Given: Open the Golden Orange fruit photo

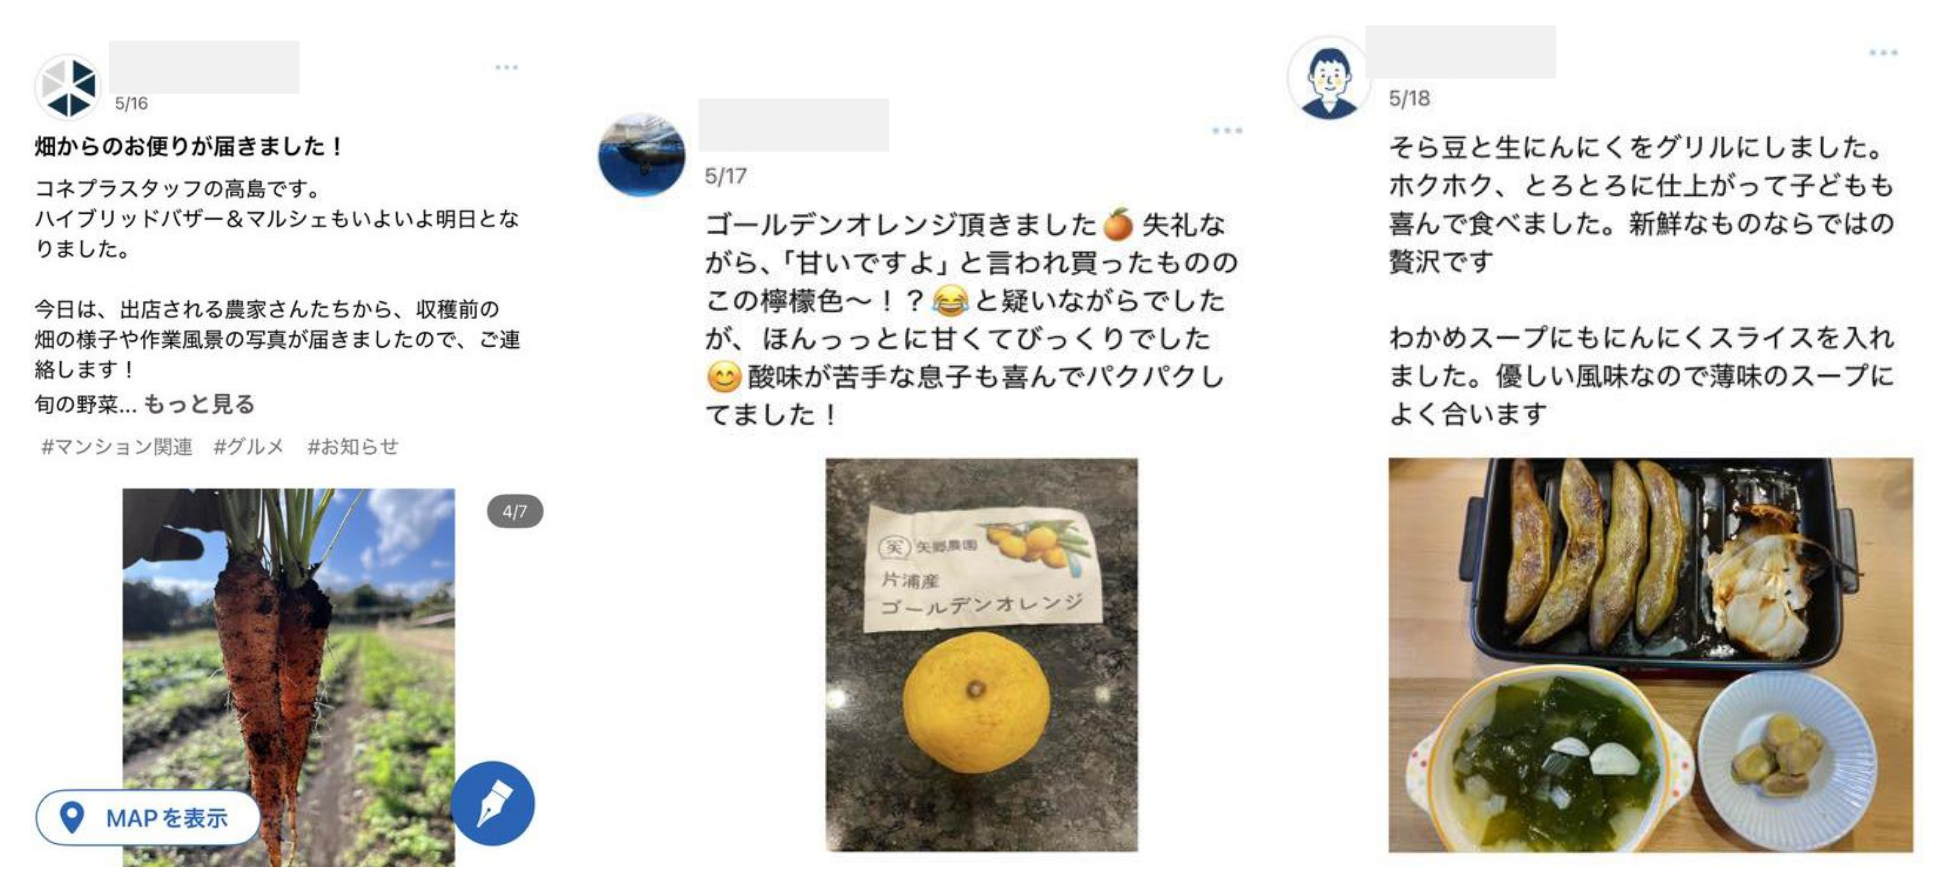Looking at the screenshot, I should pos(981,655).
